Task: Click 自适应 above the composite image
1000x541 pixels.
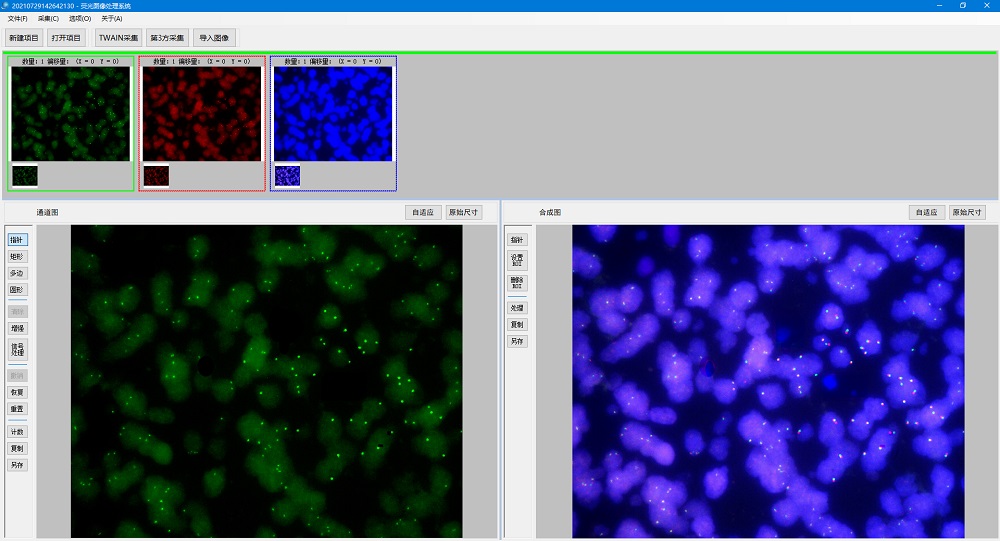Action: tap(925, 212)
